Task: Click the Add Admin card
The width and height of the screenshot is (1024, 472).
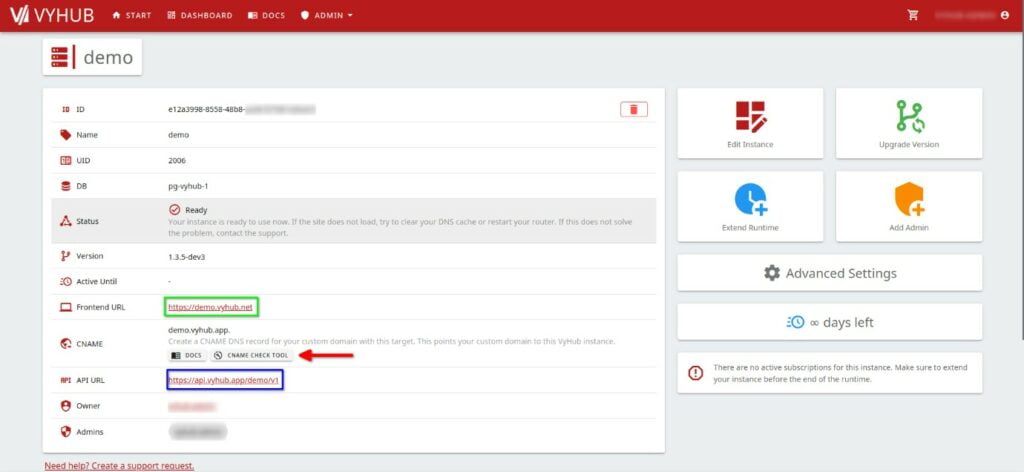Action: click(x=909, y=206)
